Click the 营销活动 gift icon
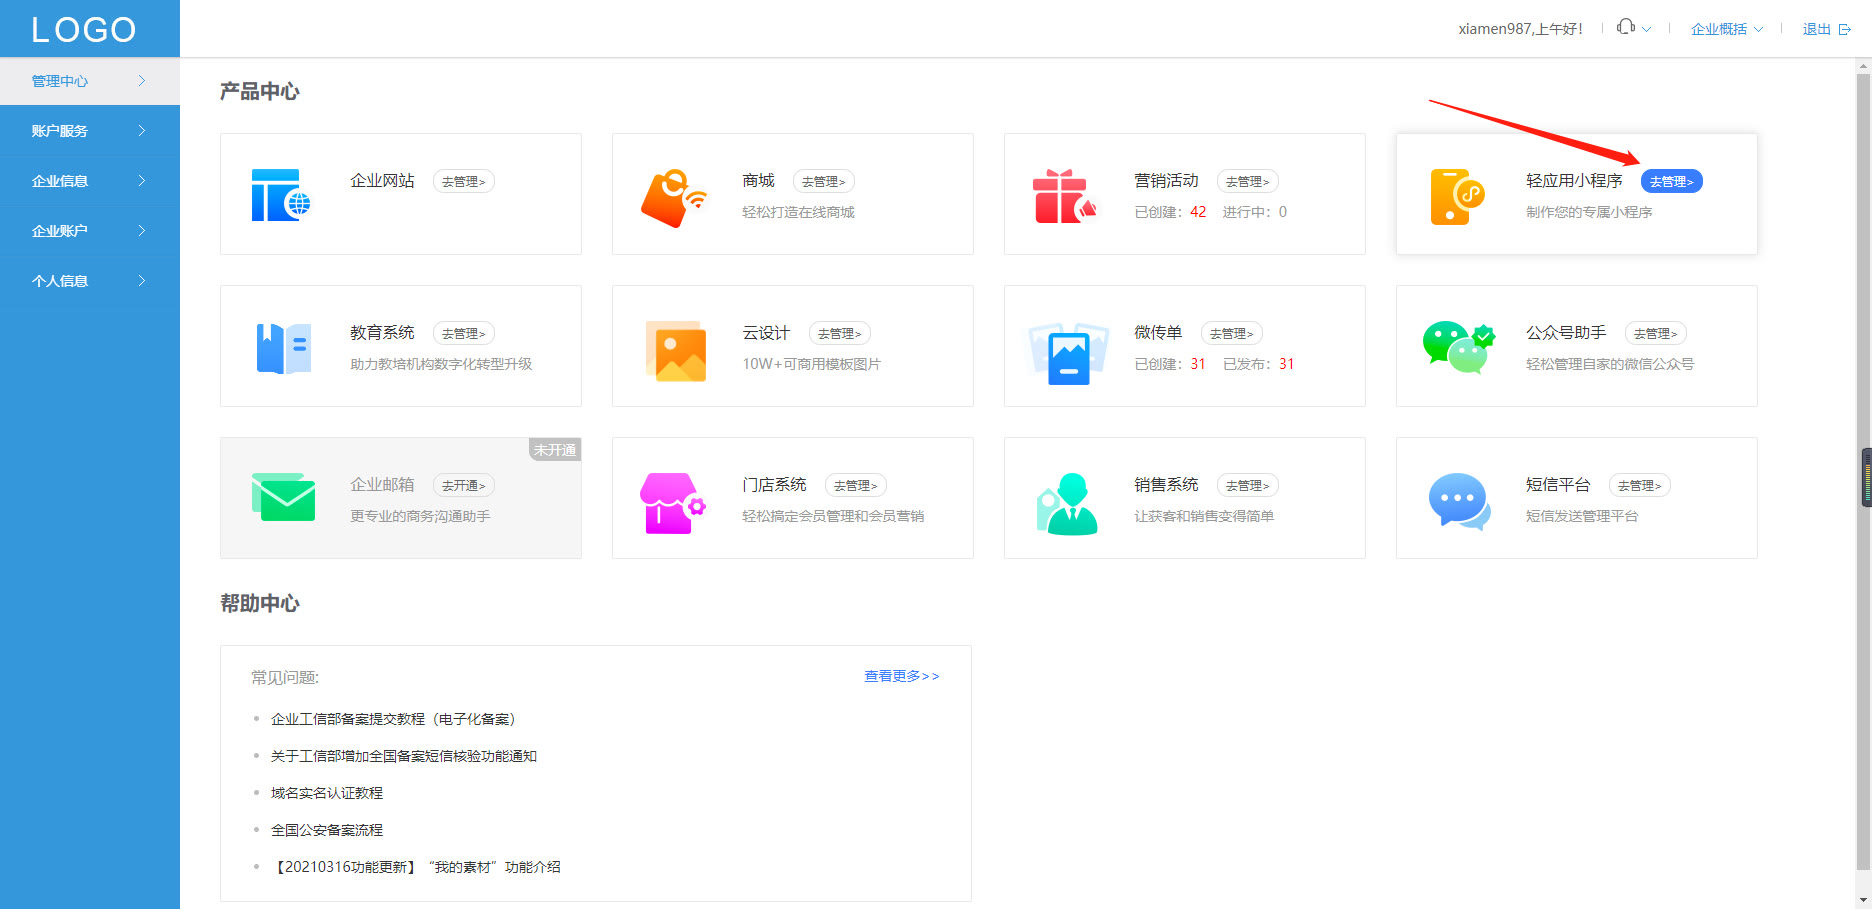The image size is (1872, 909). [x=1065, y=194]
